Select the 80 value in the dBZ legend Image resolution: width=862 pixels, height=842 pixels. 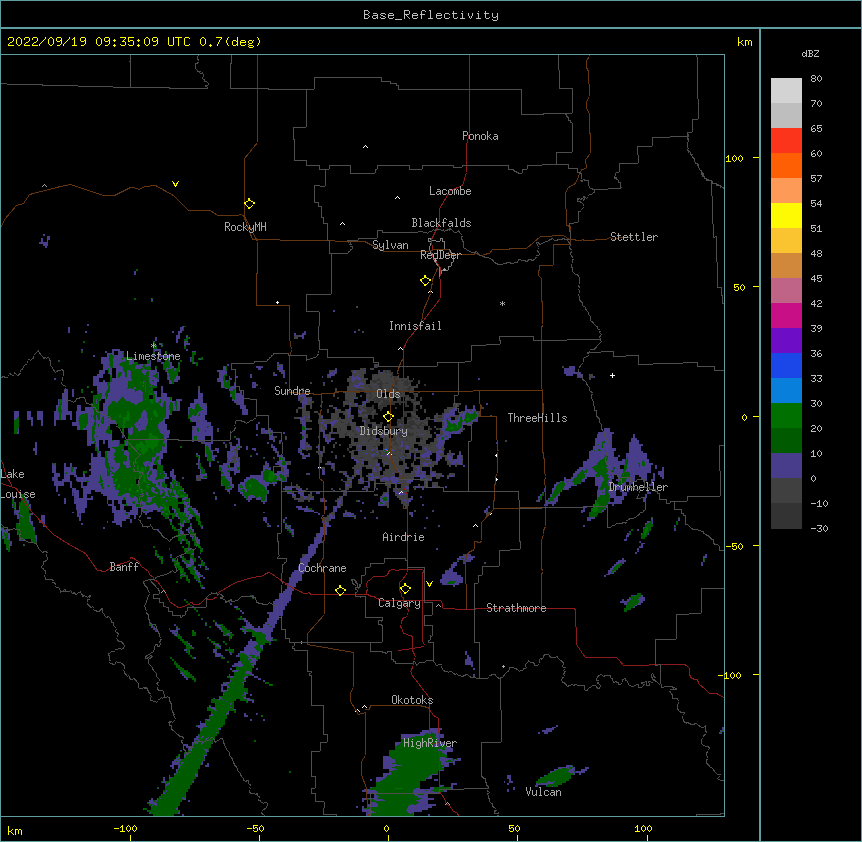click(816, 79)
